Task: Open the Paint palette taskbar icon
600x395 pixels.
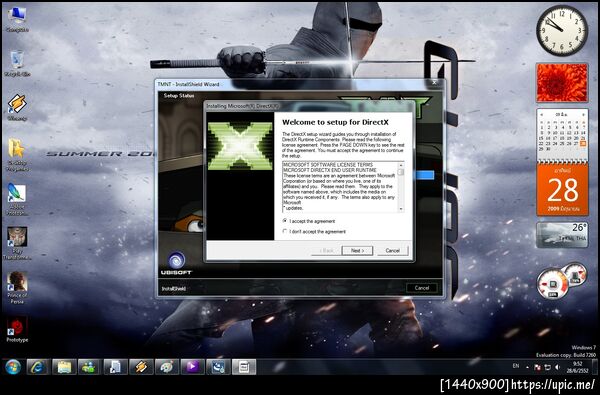Action: pyautogui.click(x=166, y=367)
